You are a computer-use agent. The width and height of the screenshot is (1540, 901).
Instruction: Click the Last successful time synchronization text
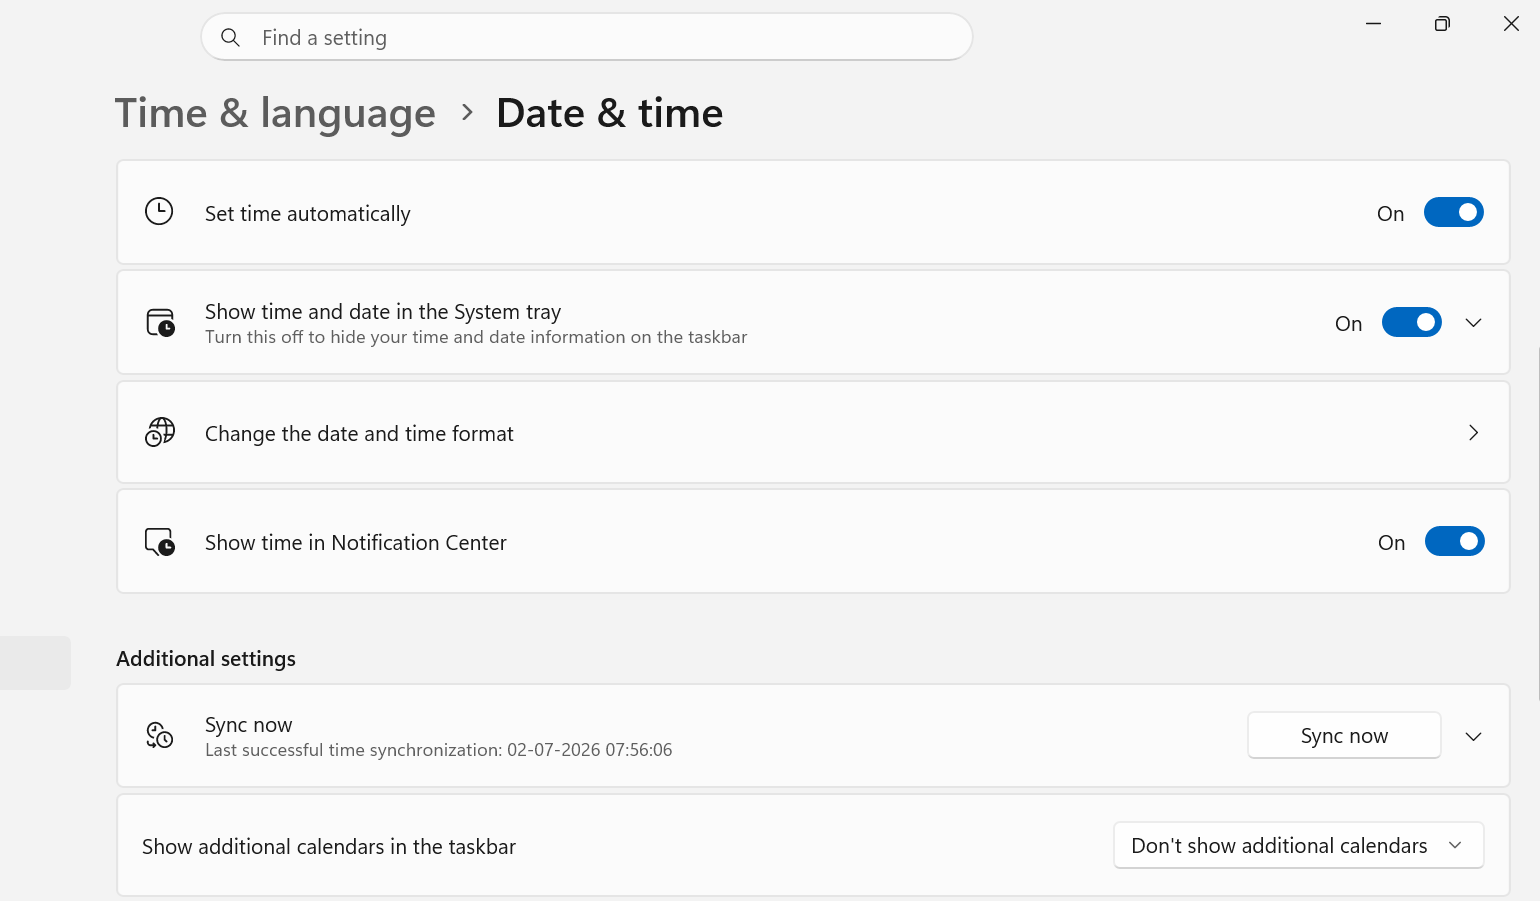pos(438,750)
